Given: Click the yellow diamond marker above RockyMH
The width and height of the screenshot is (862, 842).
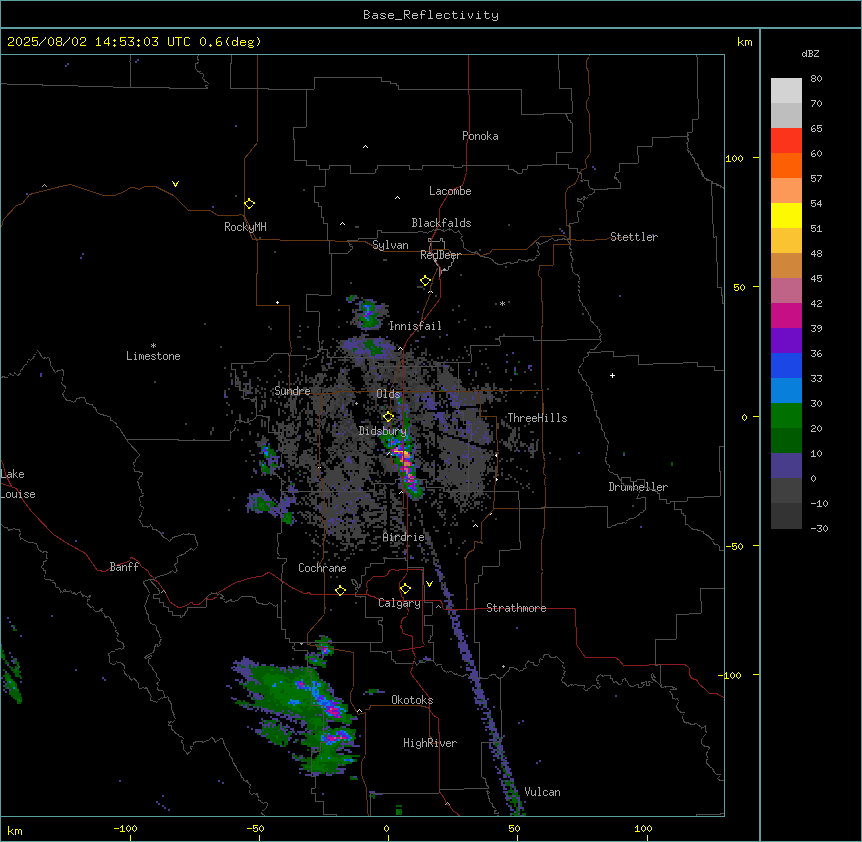Looking at the screenshot, I should pyautogui.click(x=249, y=204).
